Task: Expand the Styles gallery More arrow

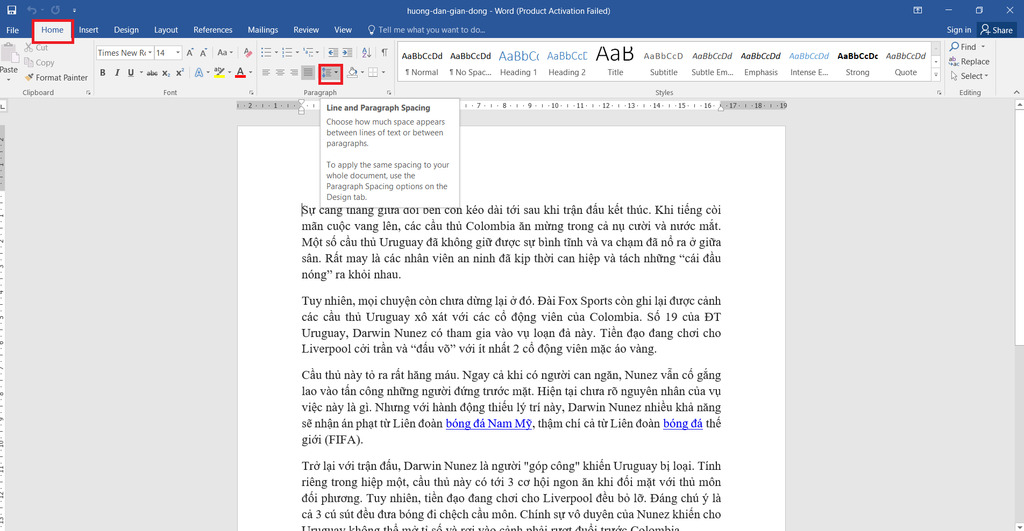Action: 936,76
